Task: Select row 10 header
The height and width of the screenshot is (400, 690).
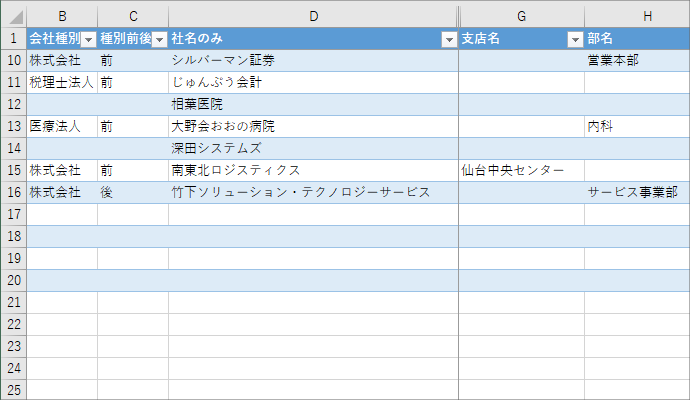Action: (x=14, y=61)
